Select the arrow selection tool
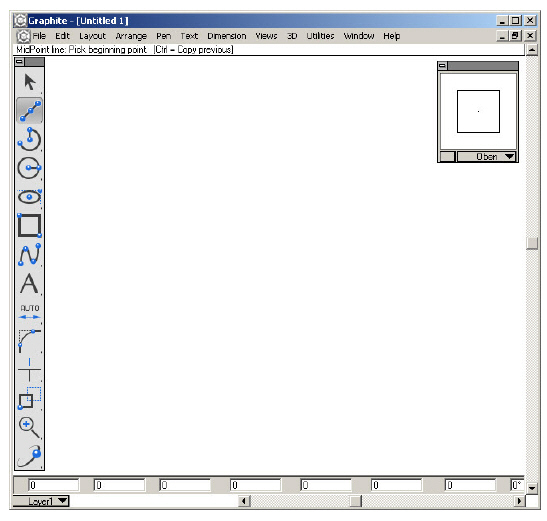Viewport: 547px width, 521px height. [x=30, y=82]
